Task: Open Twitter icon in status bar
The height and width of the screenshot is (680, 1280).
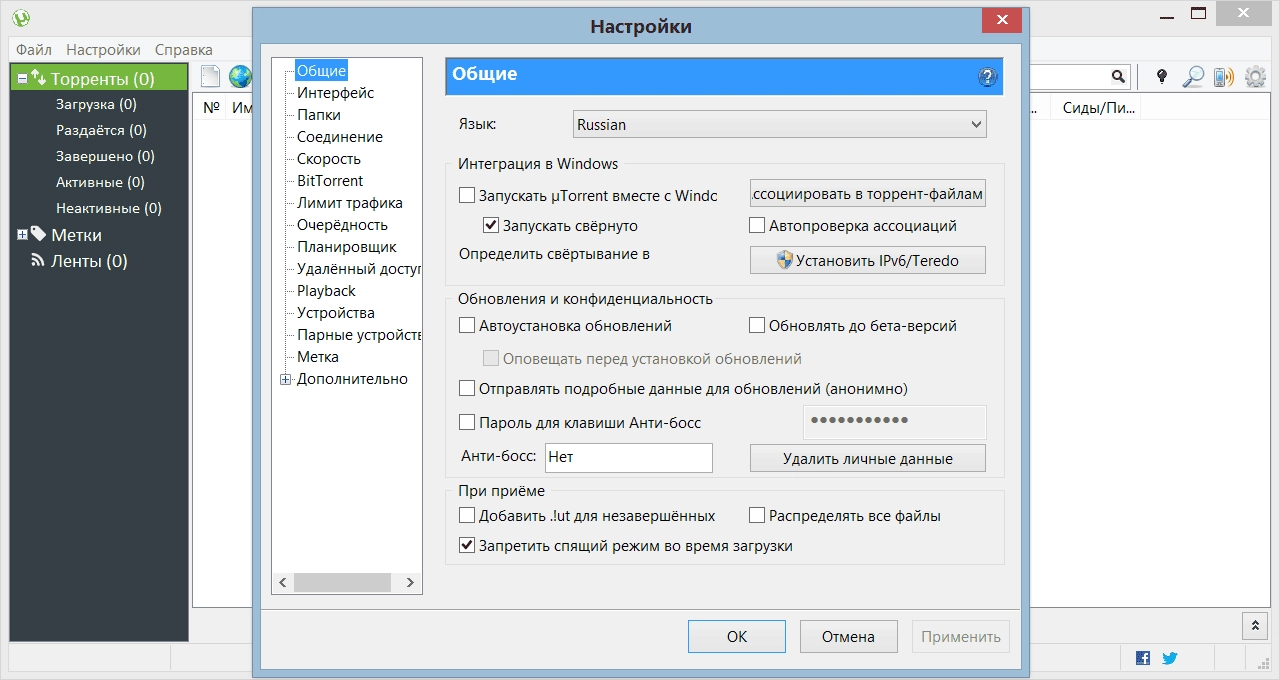Action: [1169, 658]
